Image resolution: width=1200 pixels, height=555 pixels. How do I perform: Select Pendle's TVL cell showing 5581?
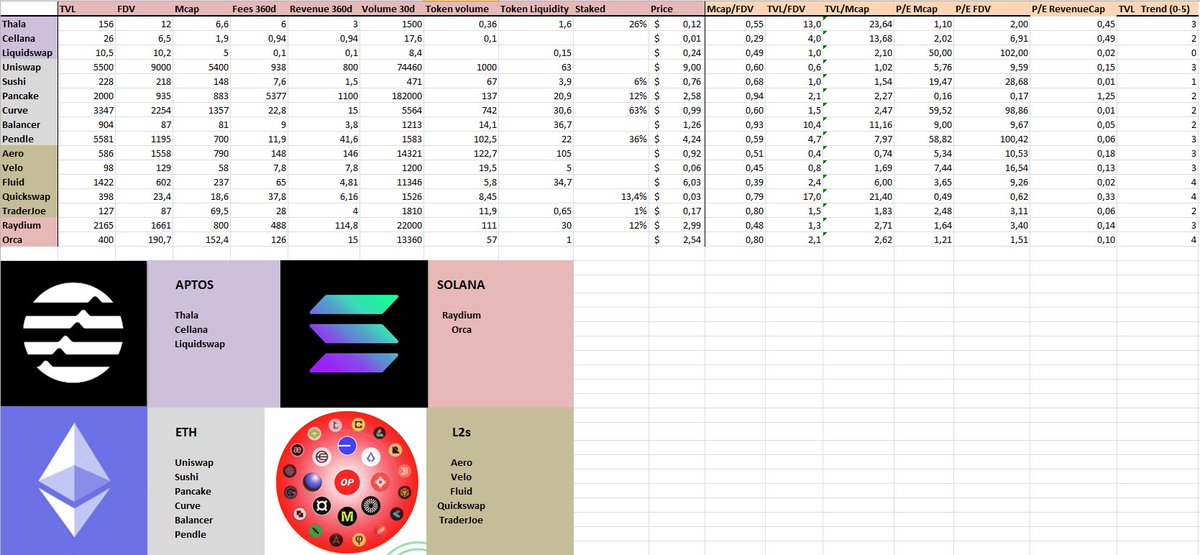coord(86,139)
